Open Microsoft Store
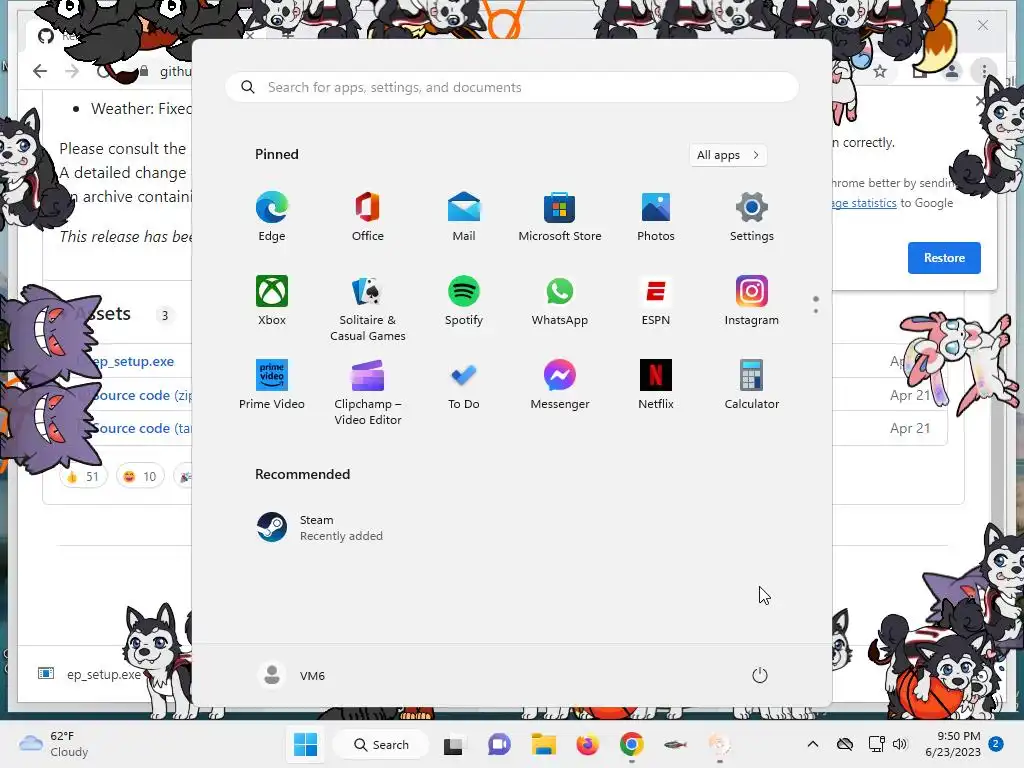 (560, 217)
